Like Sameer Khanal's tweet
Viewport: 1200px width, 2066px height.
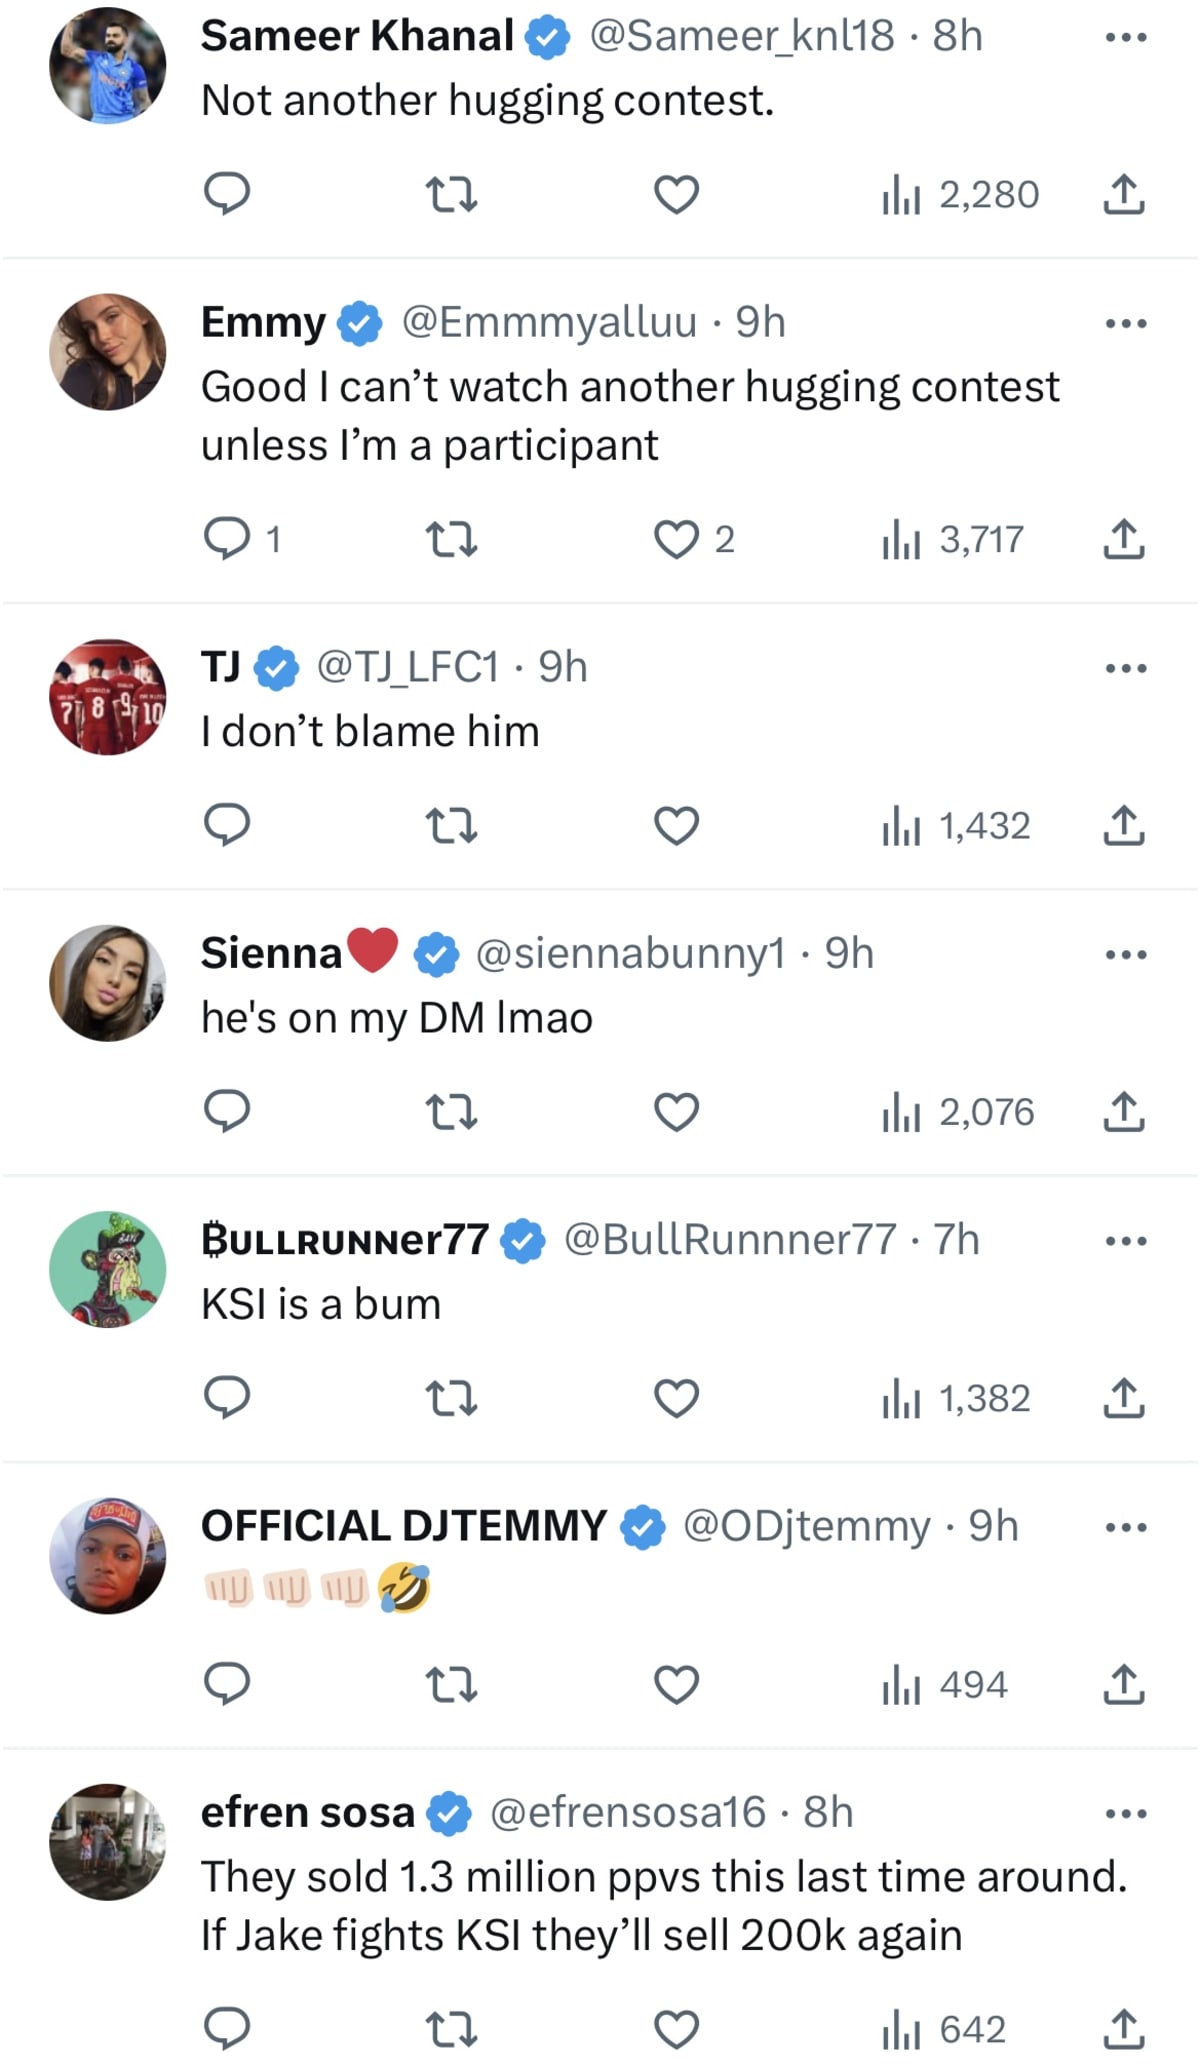pyautogui.click(x=676, y=193)
